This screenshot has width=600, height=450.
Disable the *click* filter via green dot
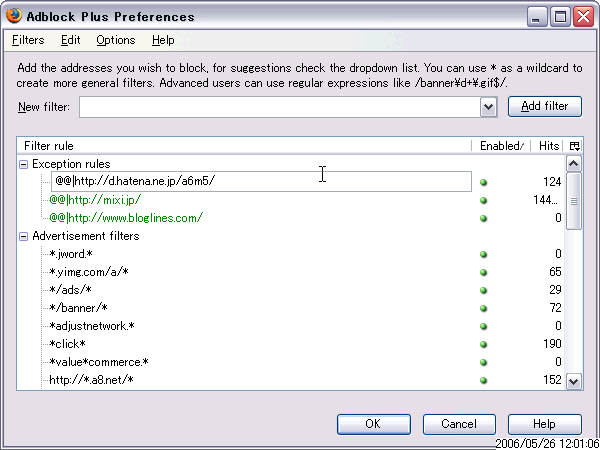click(x=483, y=344)
